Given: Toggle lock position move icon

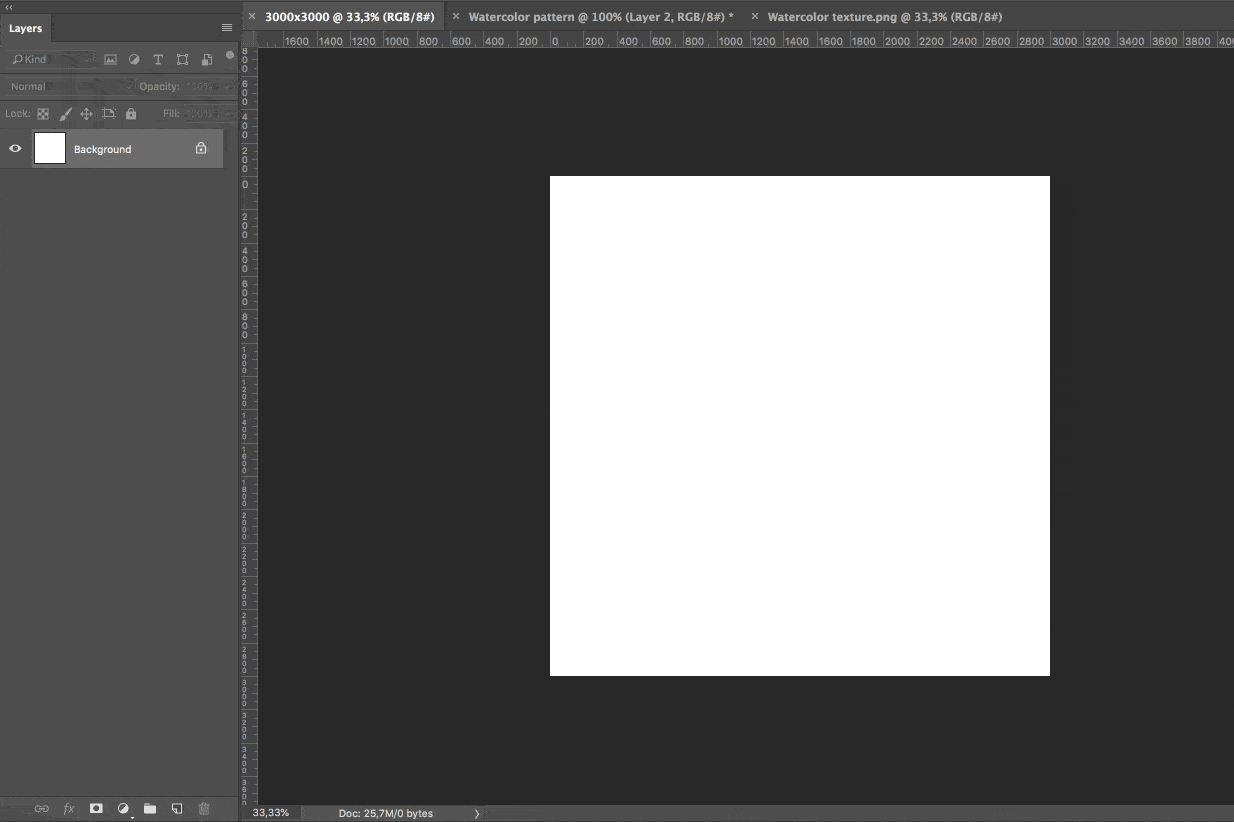Looking at the screenshot, I should point(87,114).
